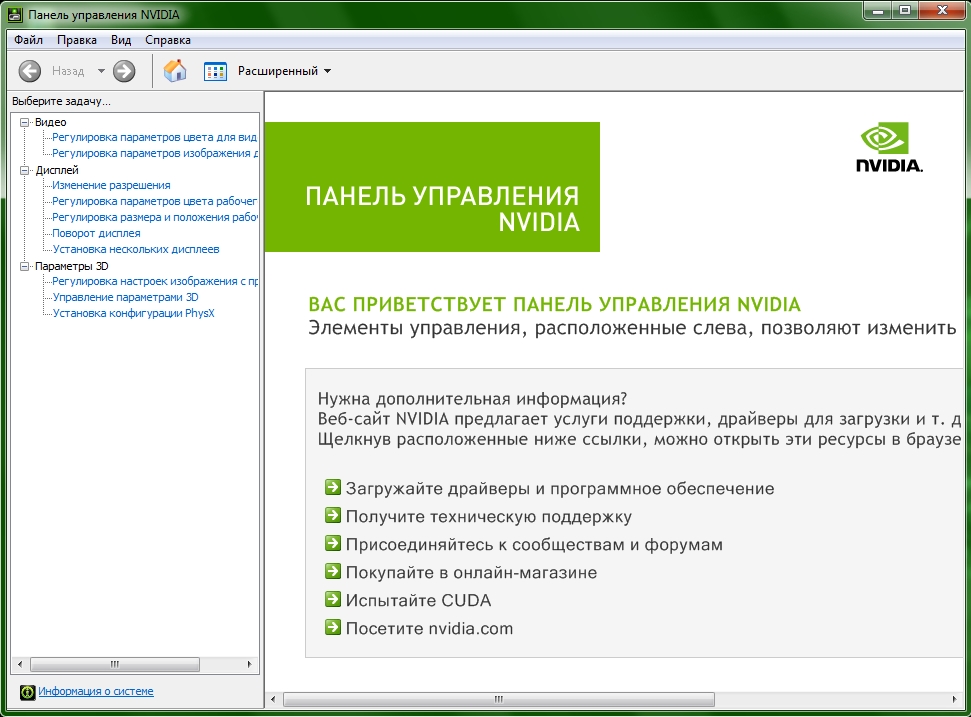This screenshot has width=971, height=717.
Task: Click green arrow beside Испытайте CUDA
Action: [x=333, y=600]
